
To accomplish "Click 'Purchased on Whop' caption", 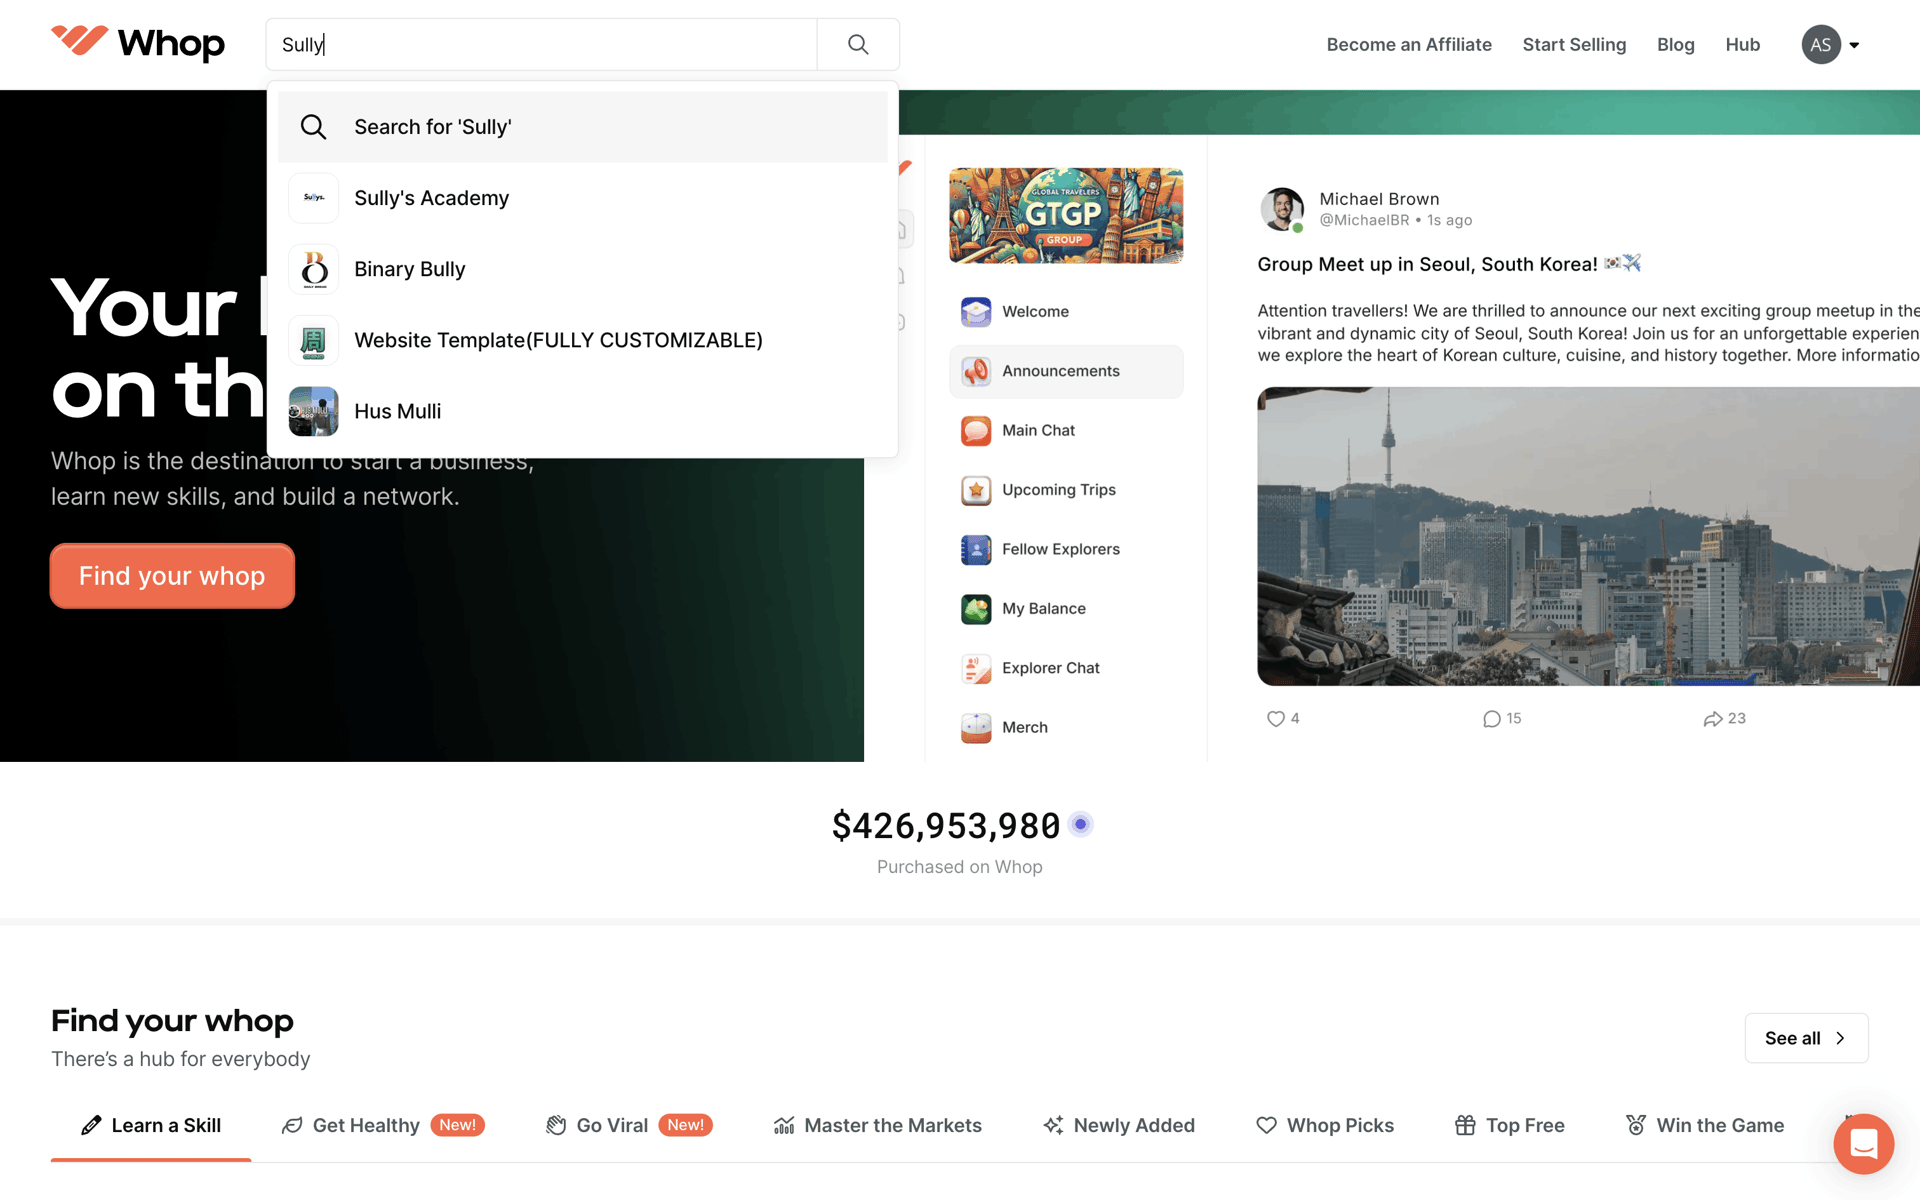I will coord(960,867).
